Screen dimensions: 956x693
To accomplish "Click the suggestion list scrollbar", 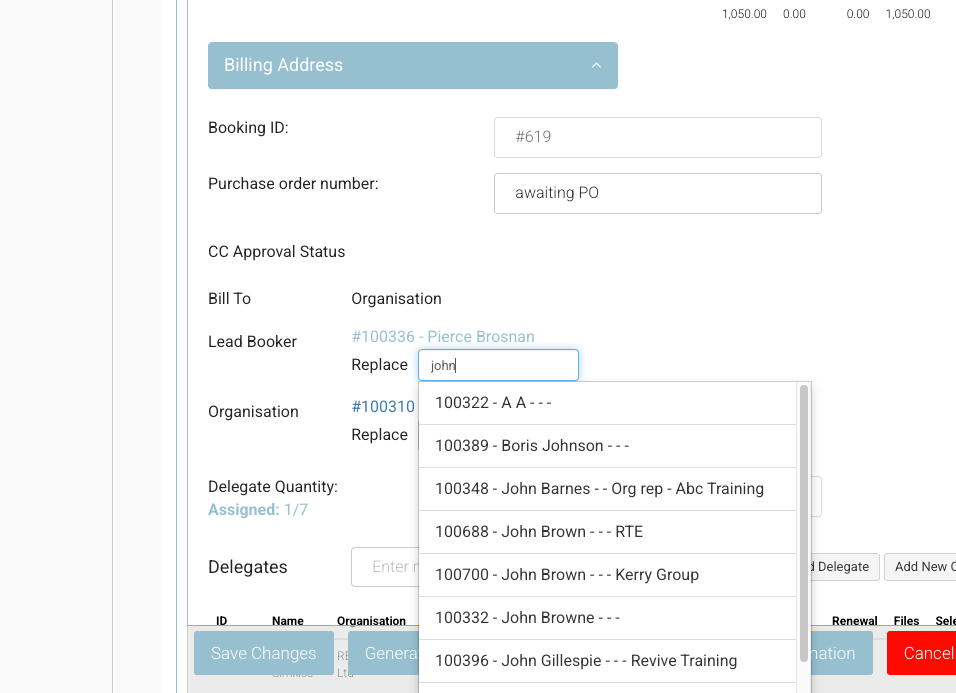I will click(804, 523).
